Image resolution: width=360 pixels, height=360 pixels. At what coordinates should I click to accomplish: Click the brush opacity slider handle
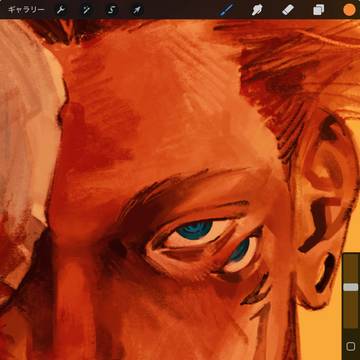pos(351,287)
